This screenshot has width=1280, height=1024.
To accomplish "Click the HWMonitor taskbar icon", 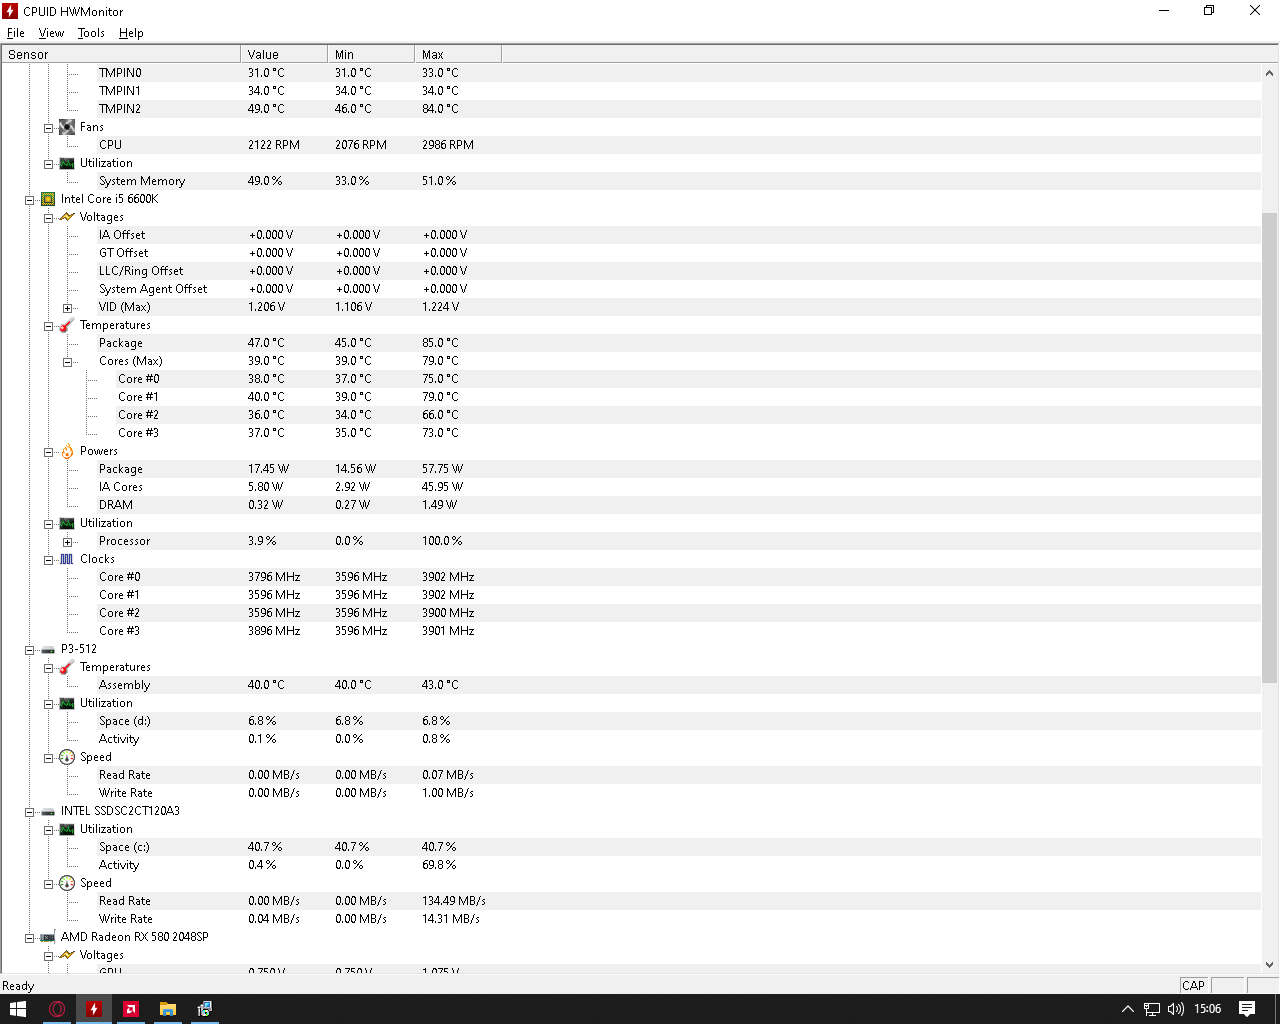I will pos(94,1009).
